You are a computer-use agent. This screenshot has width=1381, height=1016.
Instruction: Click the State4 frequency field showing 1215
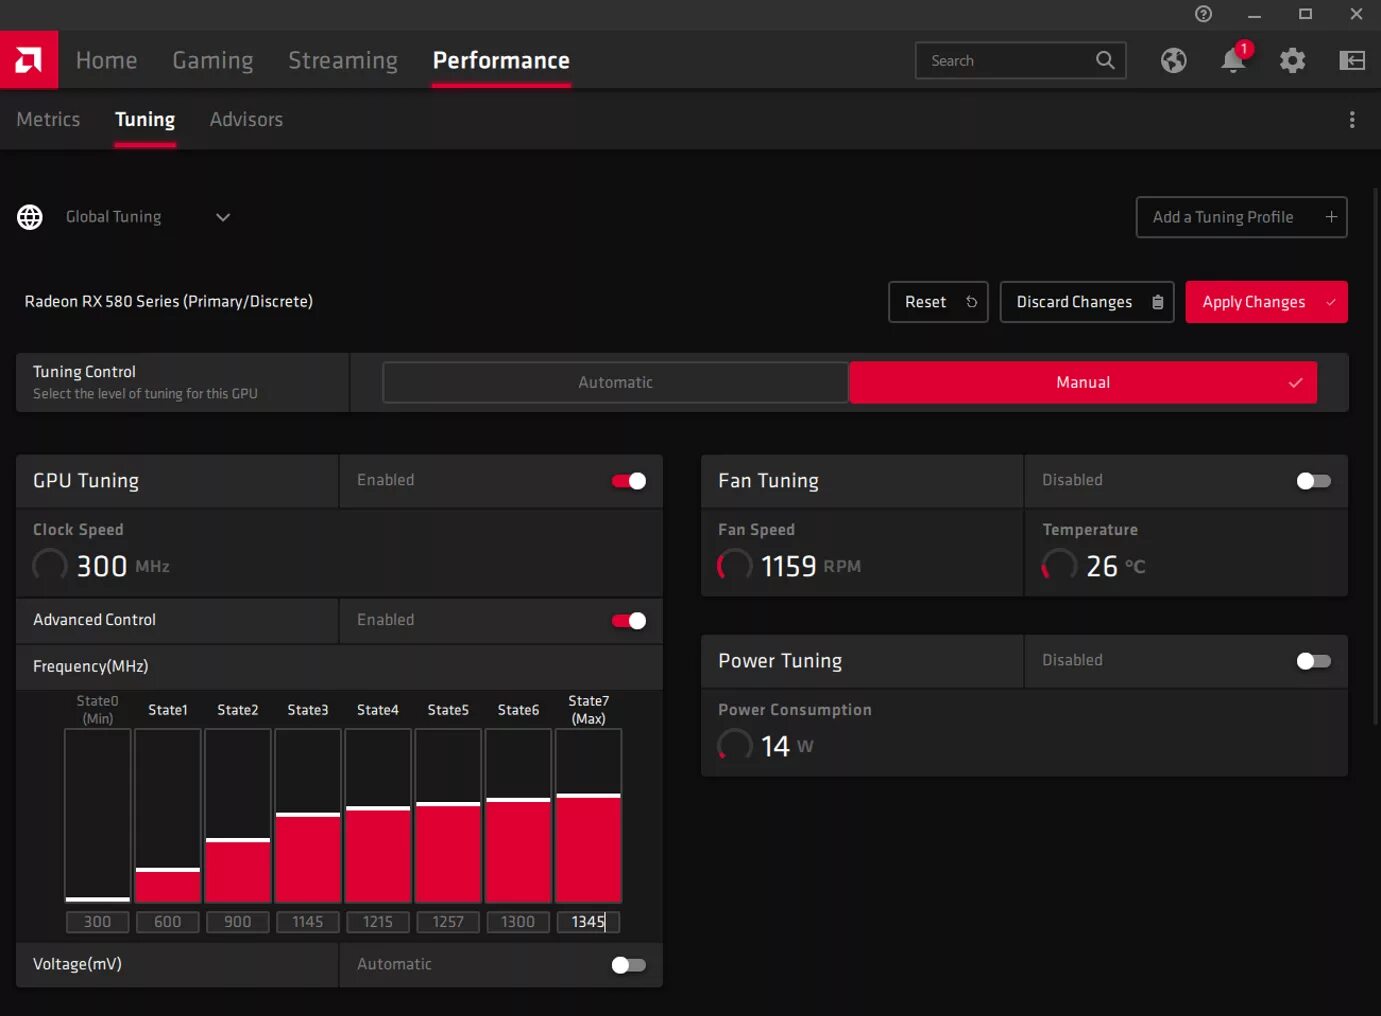pos(378,922)
